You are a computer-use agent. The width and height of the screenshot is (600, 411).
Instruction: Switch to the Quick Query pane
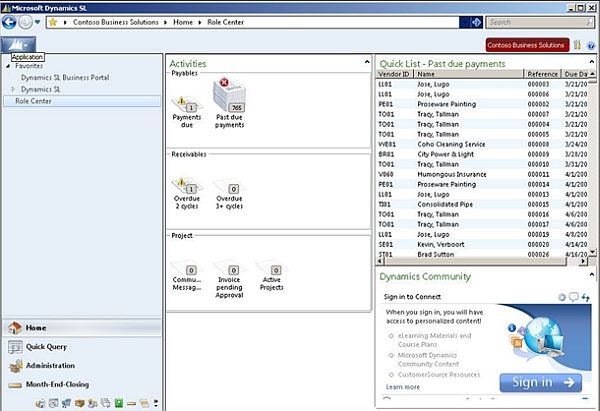coord(45,347)
